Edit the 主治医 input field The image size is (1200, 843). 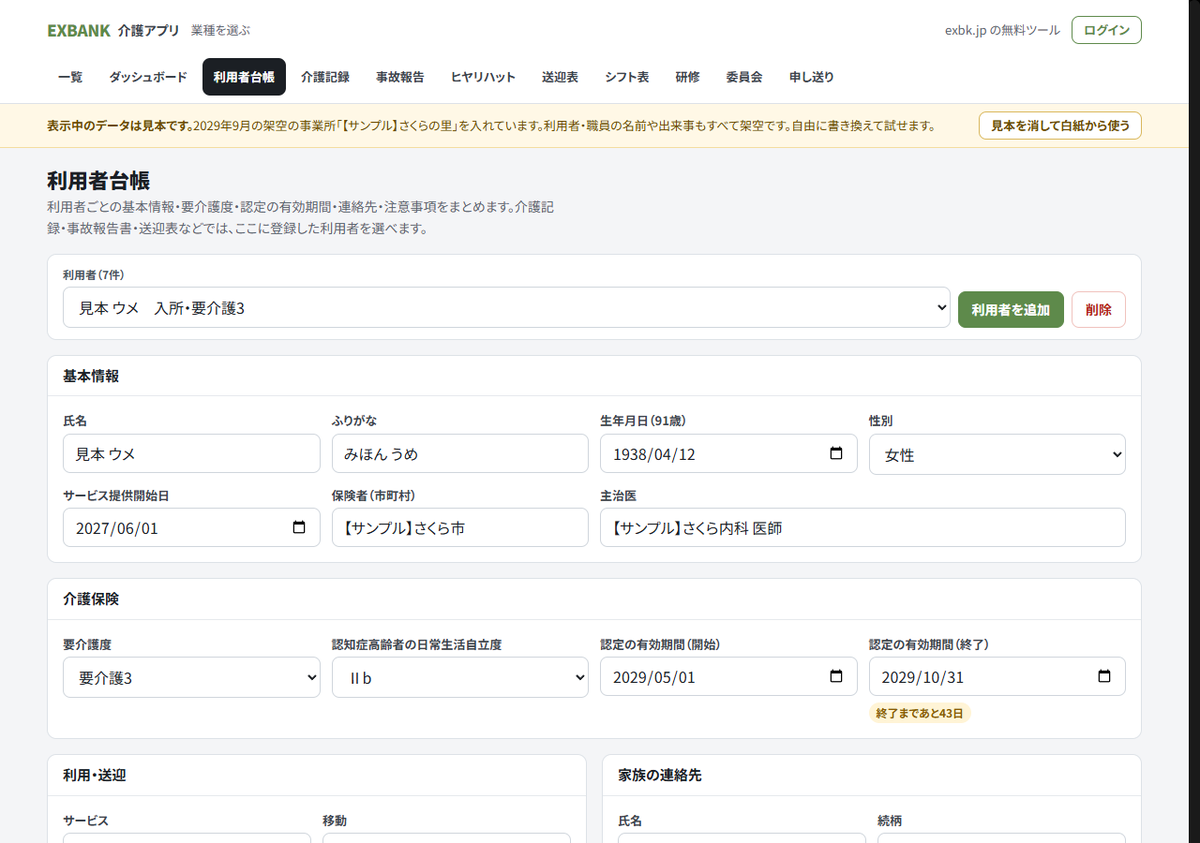click(863, 528)
